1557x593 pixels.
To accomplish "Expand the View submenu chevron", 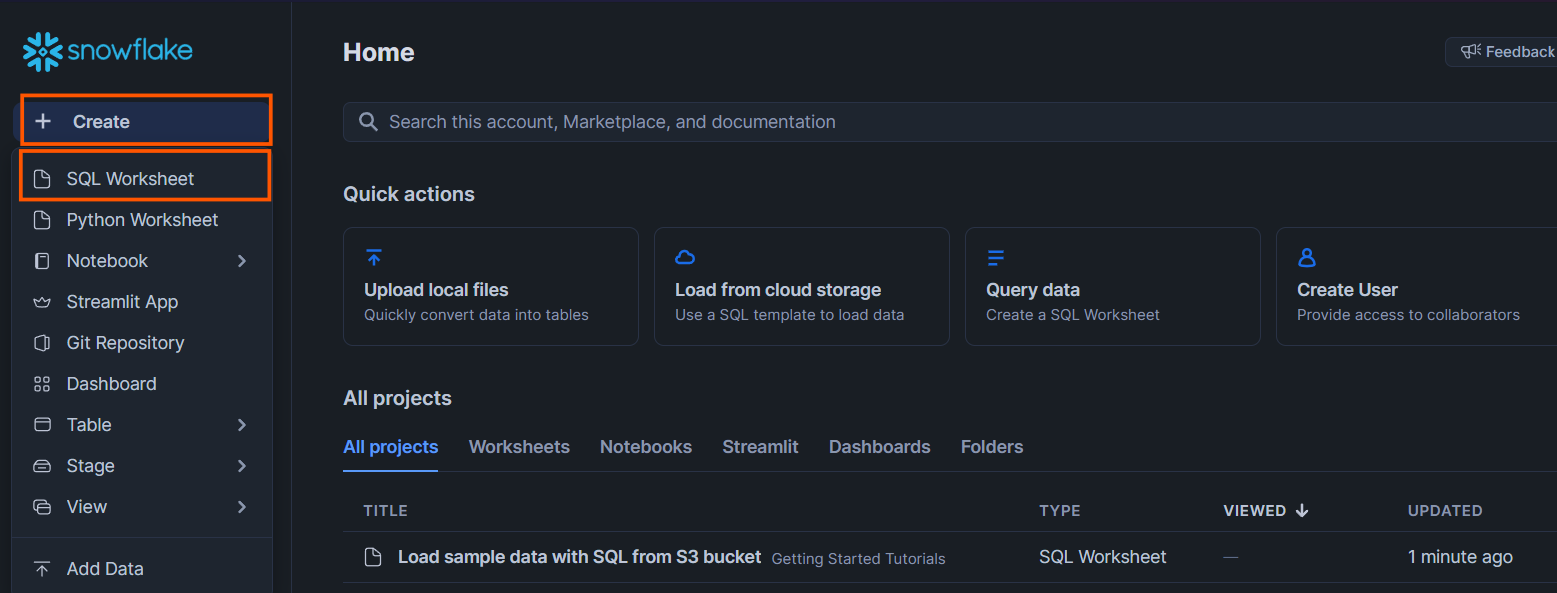I will 242,507.
